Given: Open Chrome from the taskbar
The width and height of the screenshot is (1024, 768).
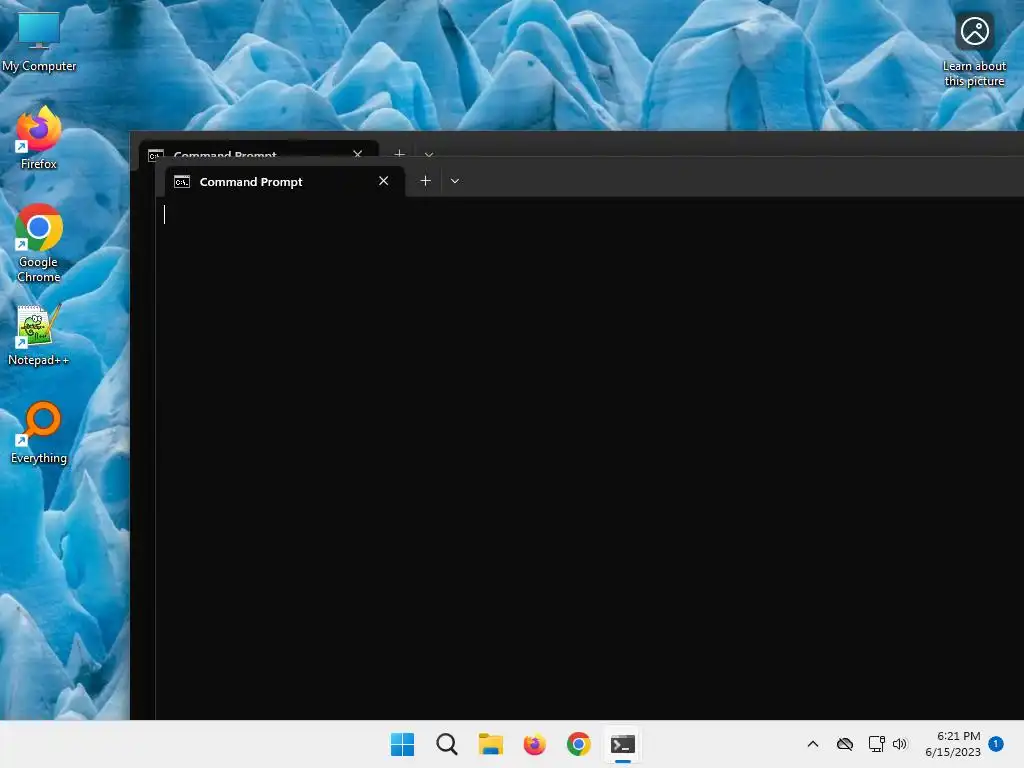Looking at the screenshot, I should point(579,744).
